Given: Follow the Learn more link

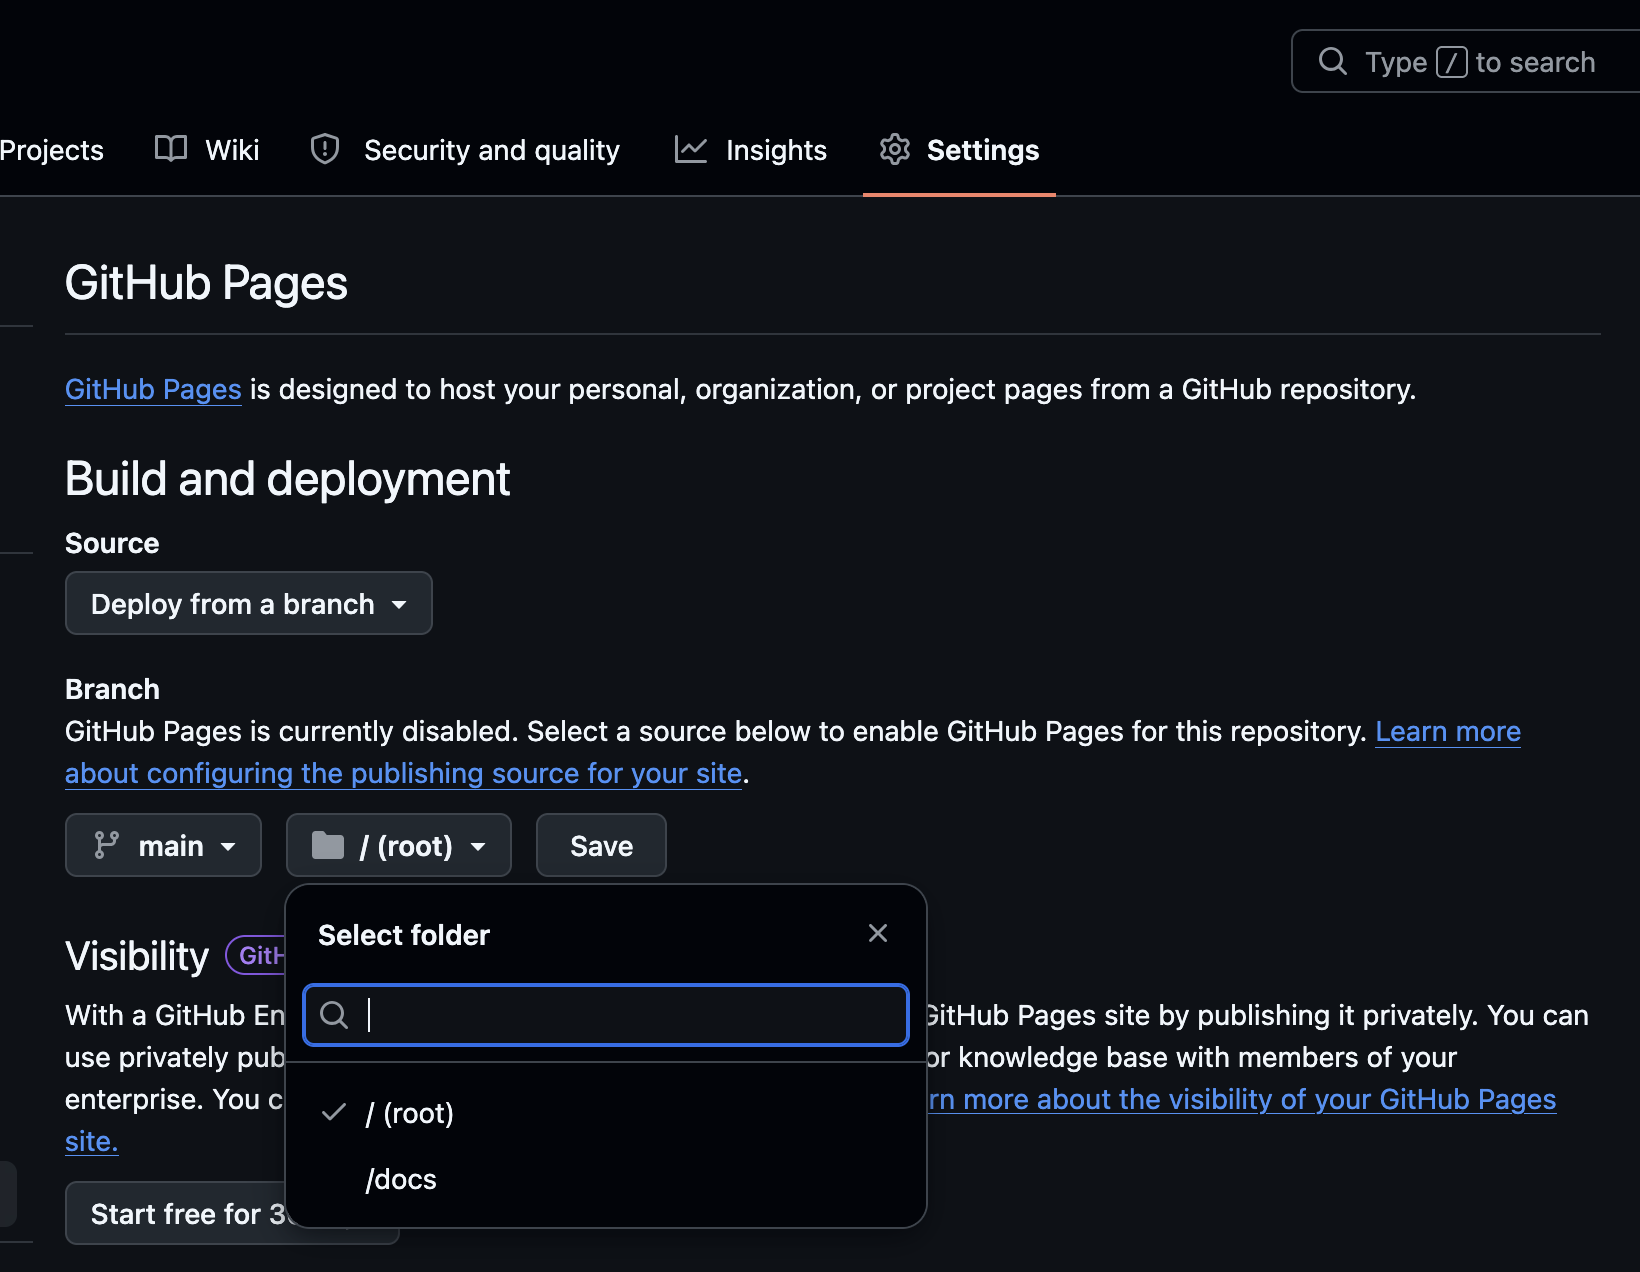Looking at the screenshot, I should pyautogui.click(x=1448, y=731).
